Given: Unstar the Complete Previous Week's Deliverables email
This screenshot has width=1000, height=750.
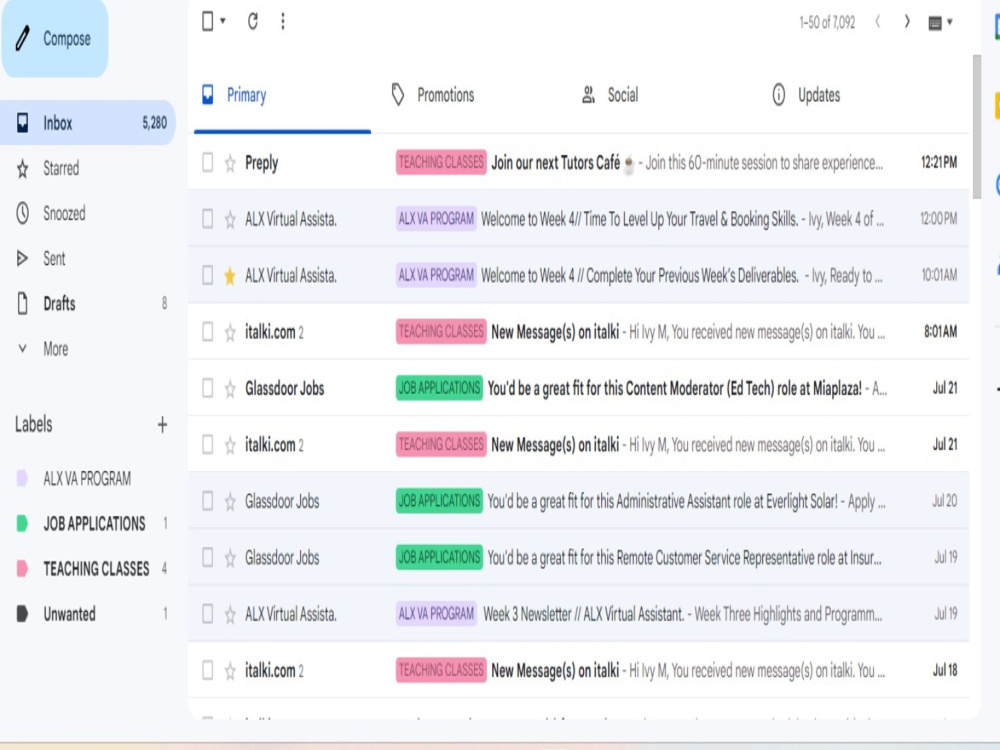Looking at the screenshot, I should [x=230, y=276].
